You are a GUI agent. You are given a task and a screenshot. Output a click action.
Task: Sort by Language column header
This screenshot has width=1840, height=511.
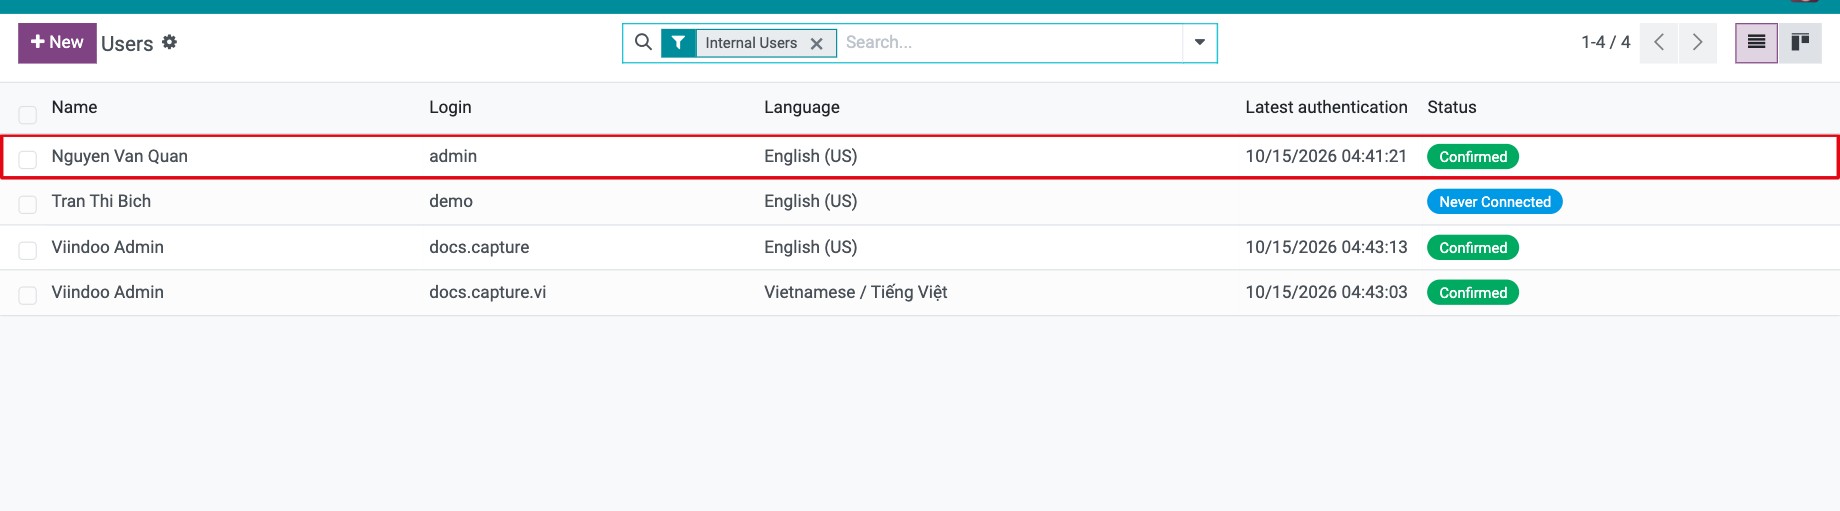802,107
